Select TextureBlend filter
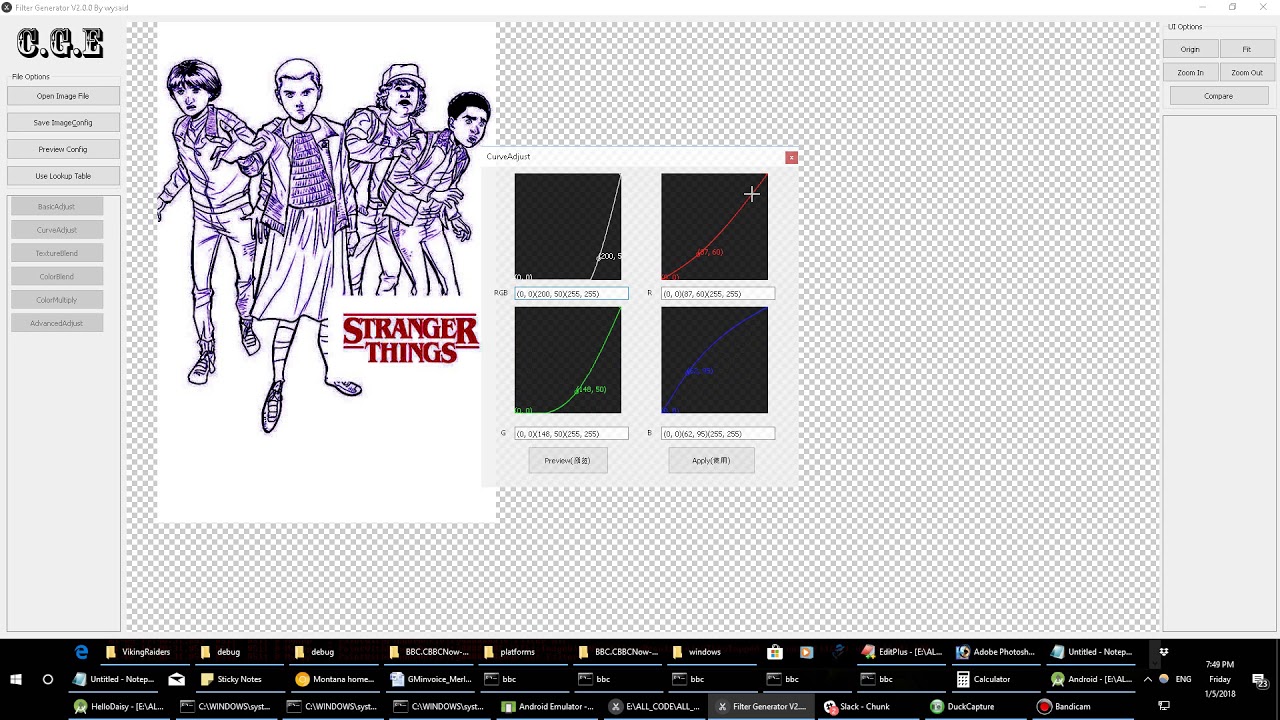This screenshot has height=720, width=1280. point(56,253)
